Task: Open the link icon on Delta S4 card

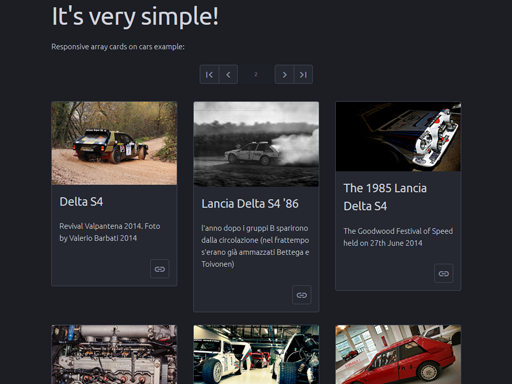Action: [x=160, y=269]
